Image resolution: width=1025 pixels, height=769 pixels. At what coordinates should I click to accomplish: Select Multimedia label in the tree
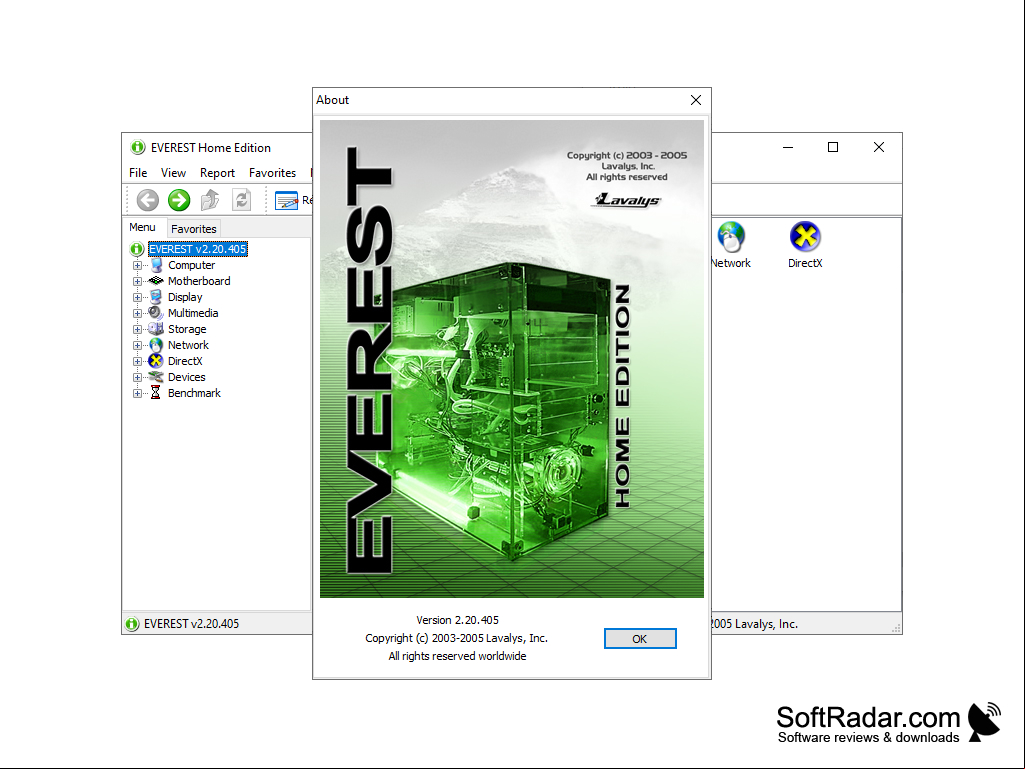pyautogui.click(x=193, y=313)
